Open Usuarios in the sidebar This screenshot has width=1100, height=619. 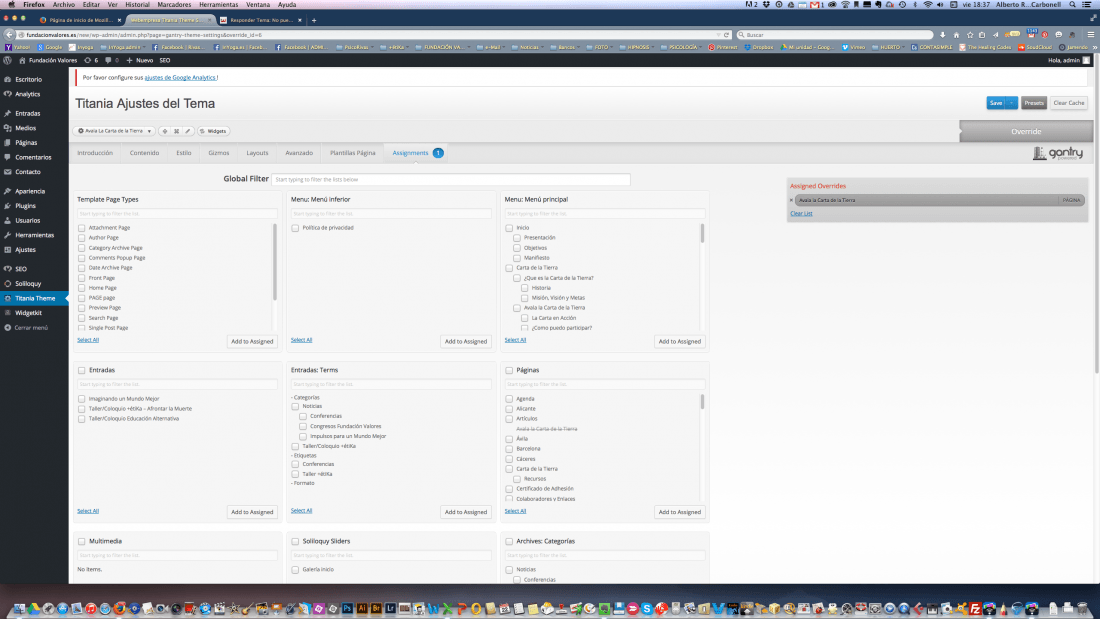[x=27, y=220]
